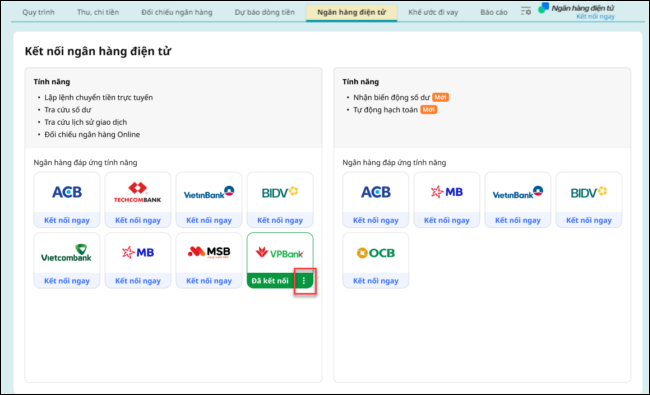Select the OCB logo

pos(376,253)
